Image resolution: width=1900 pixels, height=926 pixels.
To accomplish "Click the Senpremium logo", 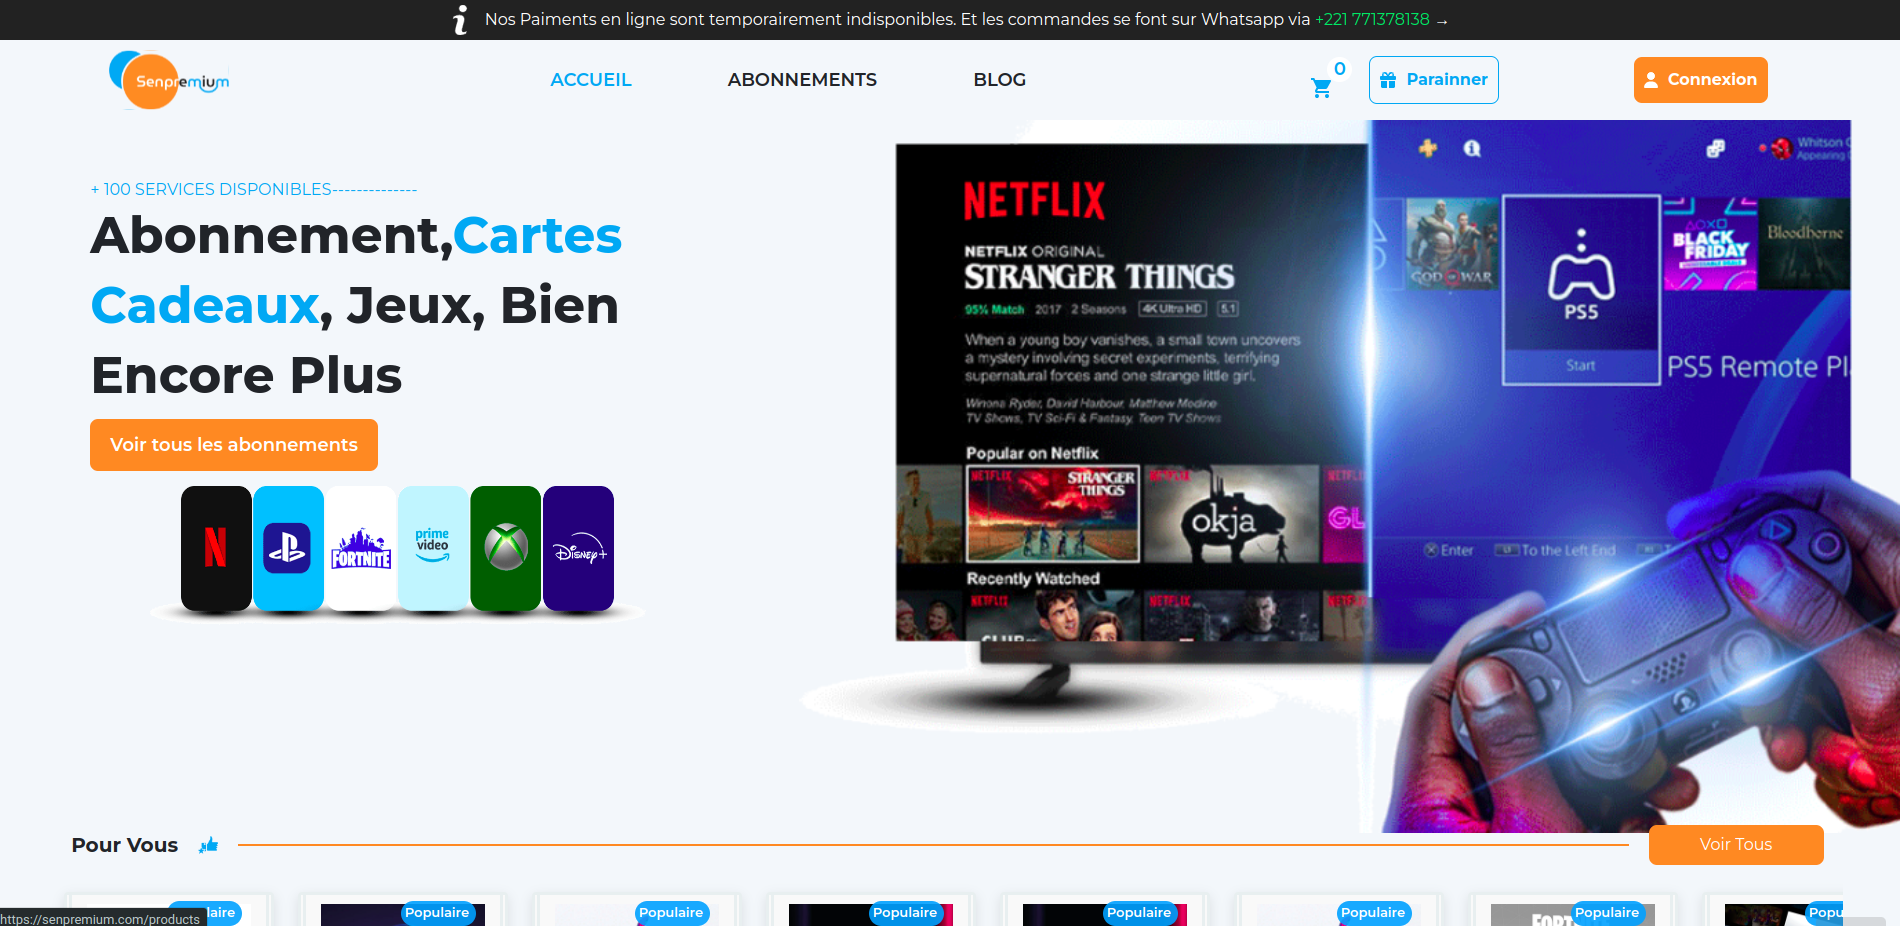I will pyautogui.click(x=168, y=79).
